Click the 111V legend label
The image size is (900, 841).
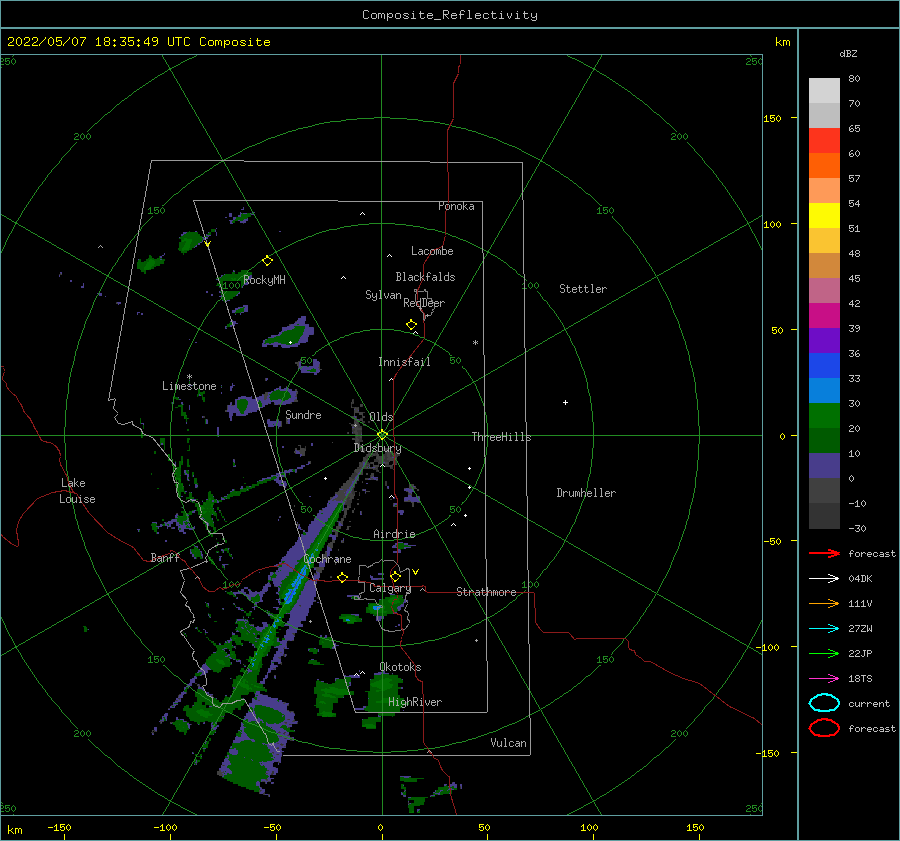860,603
